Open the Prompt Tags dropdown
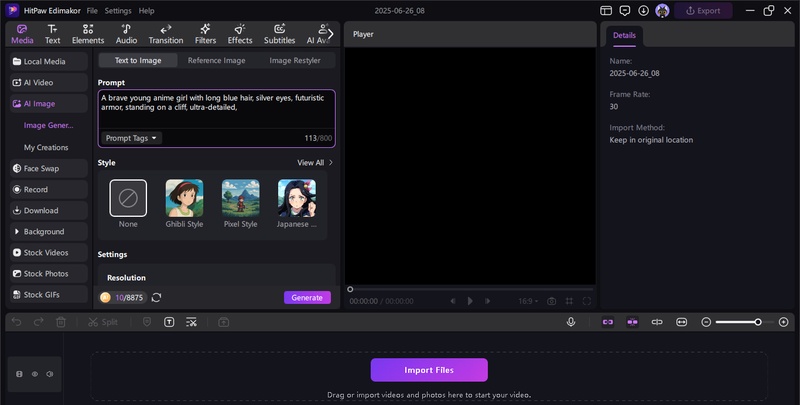 (131, 138)
